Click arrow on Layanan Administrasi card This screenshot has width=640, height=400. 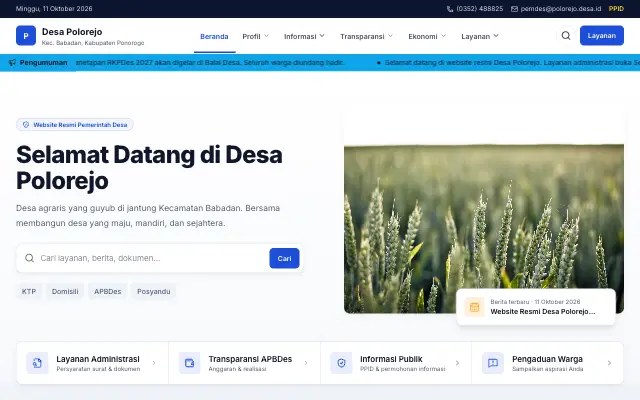[x=154, y=363]
